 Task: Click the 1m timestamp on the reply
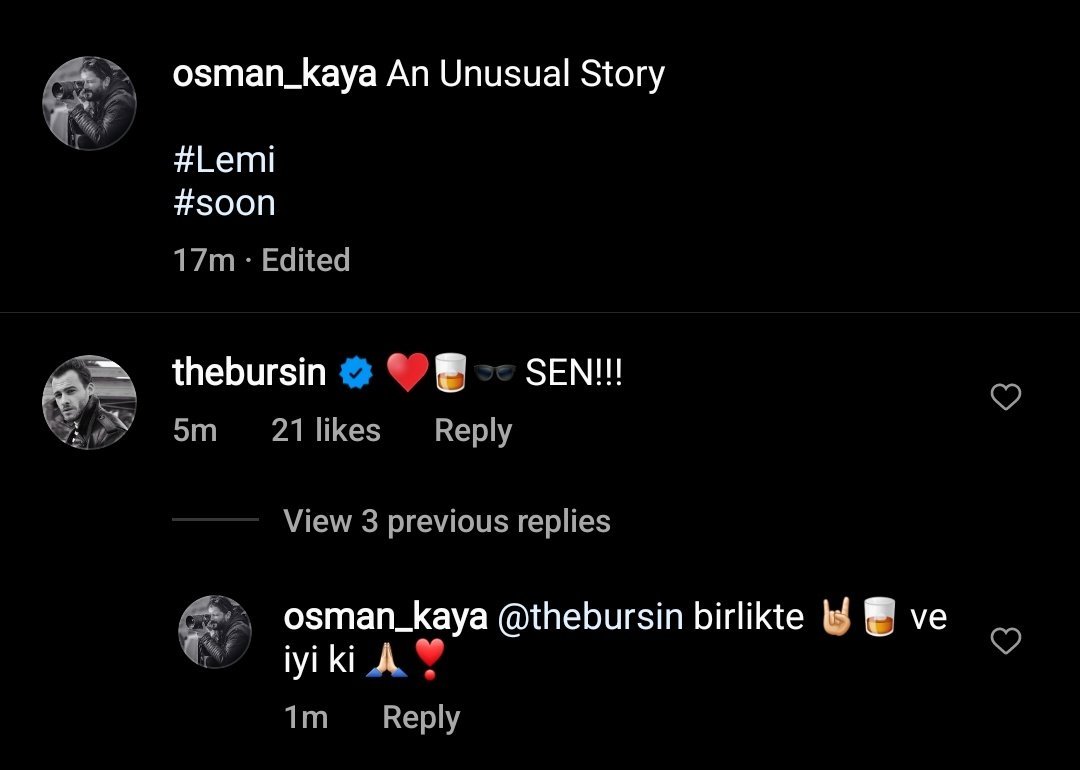pos(305,717)
